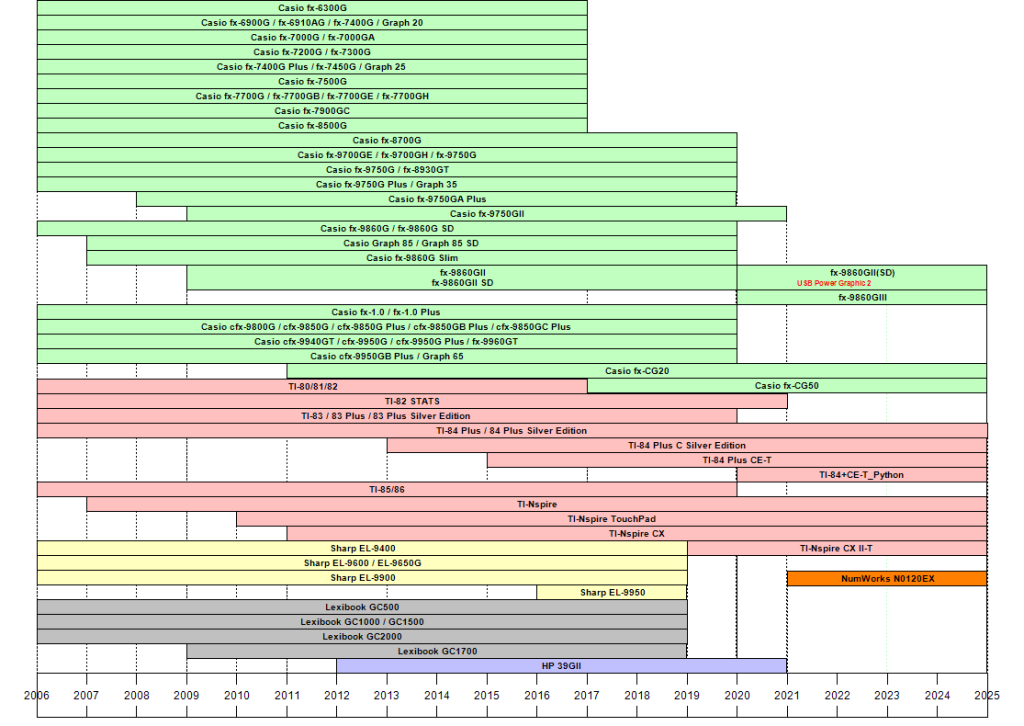The image size is (1024, 726).
Task: Select 'Casio fx-9860G / fx-9860G SD' bar
Action: pyautogui.click(x=387, y=229)
